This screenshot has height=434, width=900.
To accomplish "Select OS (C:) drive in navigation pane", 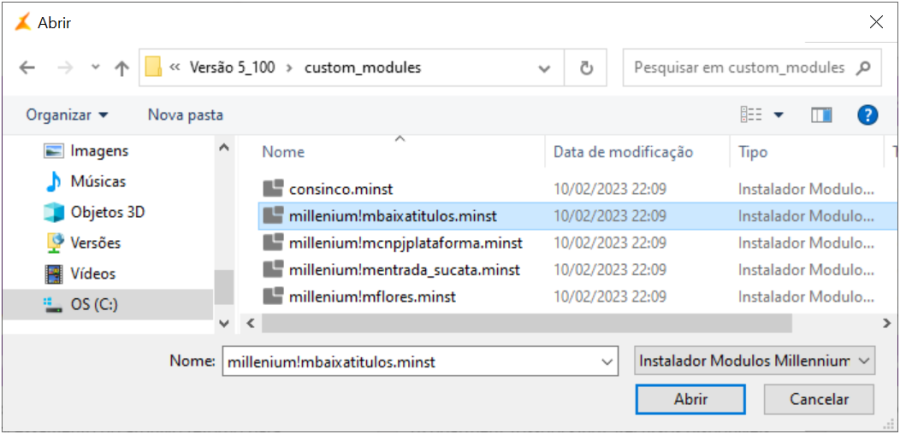I will (x=108, y=304).
